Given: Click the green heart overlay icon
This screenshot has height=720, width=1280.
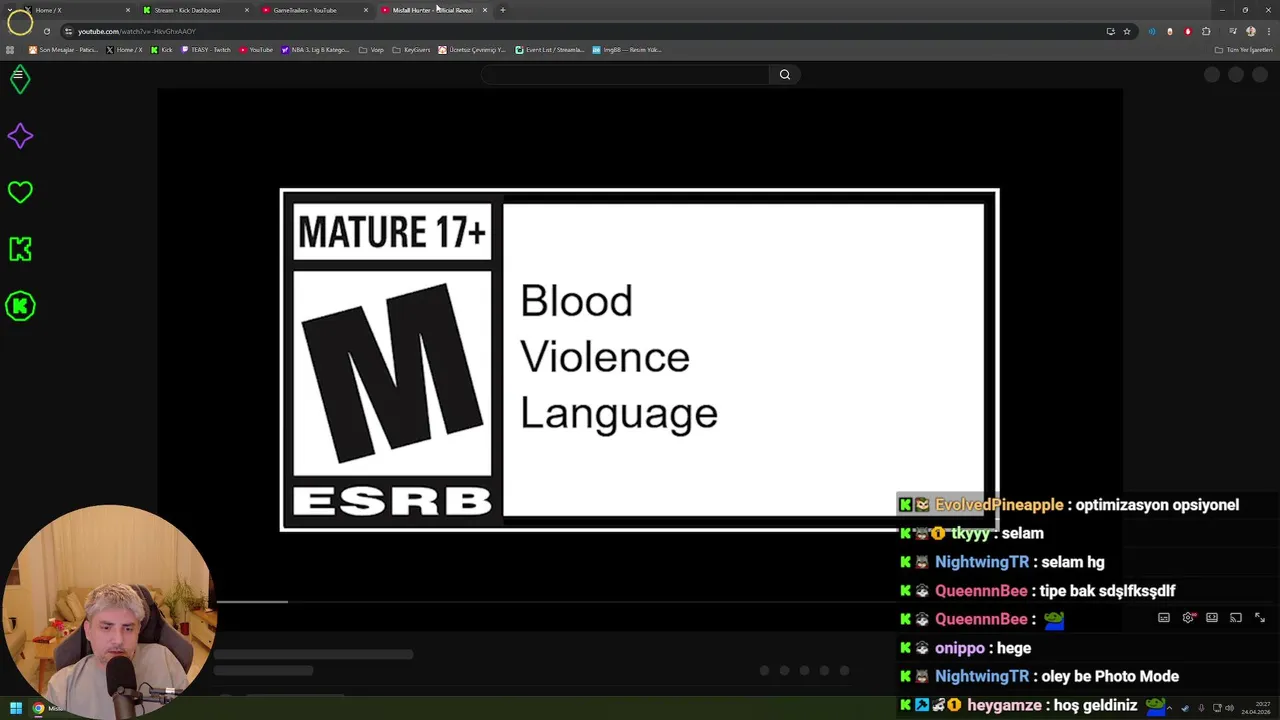Looking at the screenshot, I should coord(20,191).
